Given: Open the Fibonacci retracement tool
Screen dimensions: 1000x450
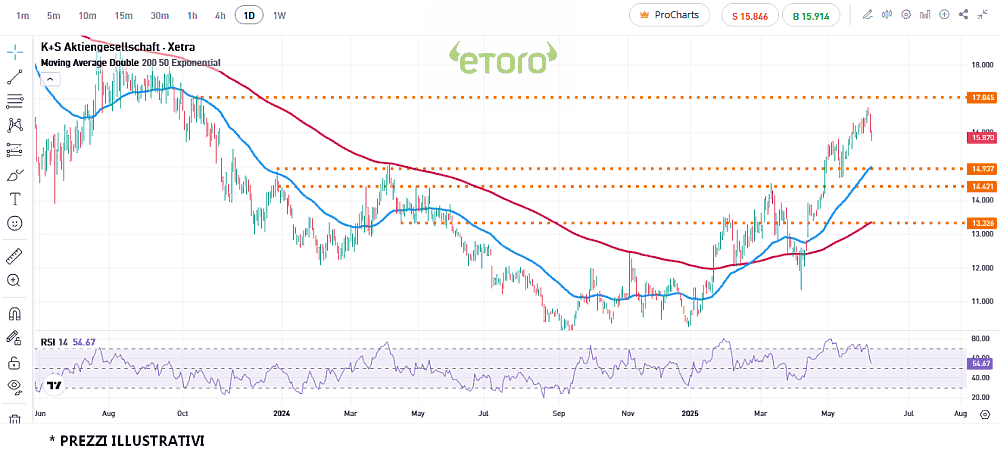Looking at the screenshot, I should coord(15,100).
